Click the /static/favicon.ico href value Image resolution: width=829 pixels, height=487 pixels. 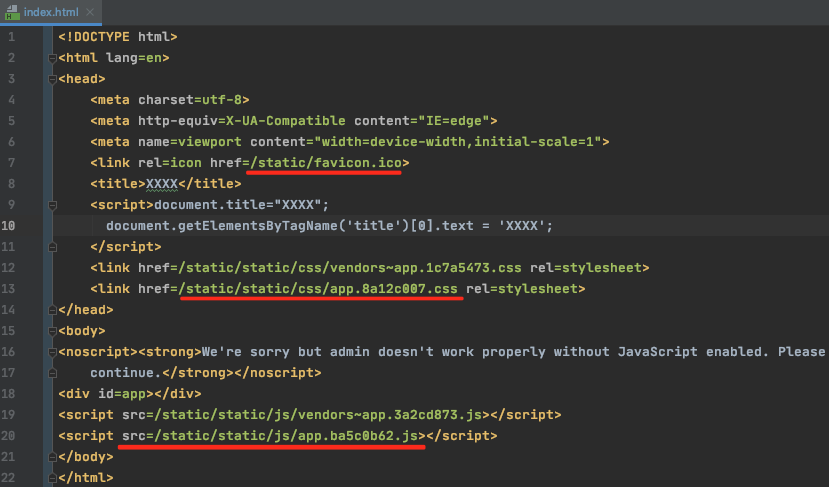[326, 163]
